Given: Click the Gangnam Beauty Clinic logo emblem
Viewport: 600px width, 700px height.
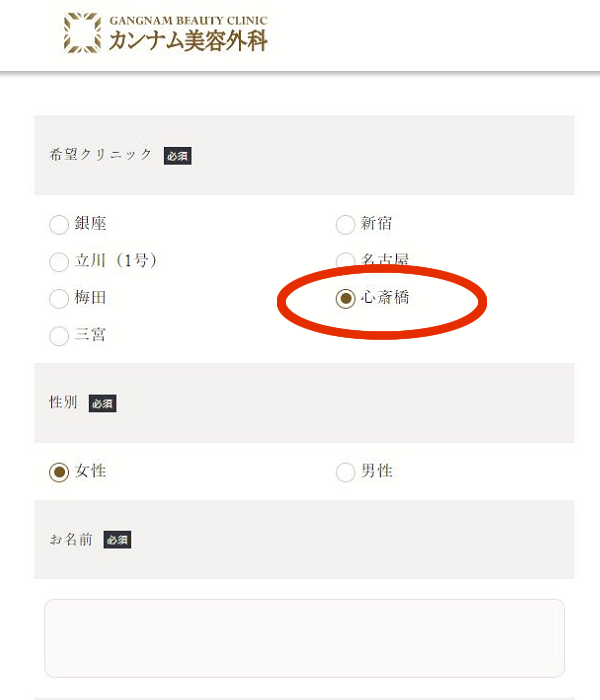Looking at the screenshot, I should [82, 32].
